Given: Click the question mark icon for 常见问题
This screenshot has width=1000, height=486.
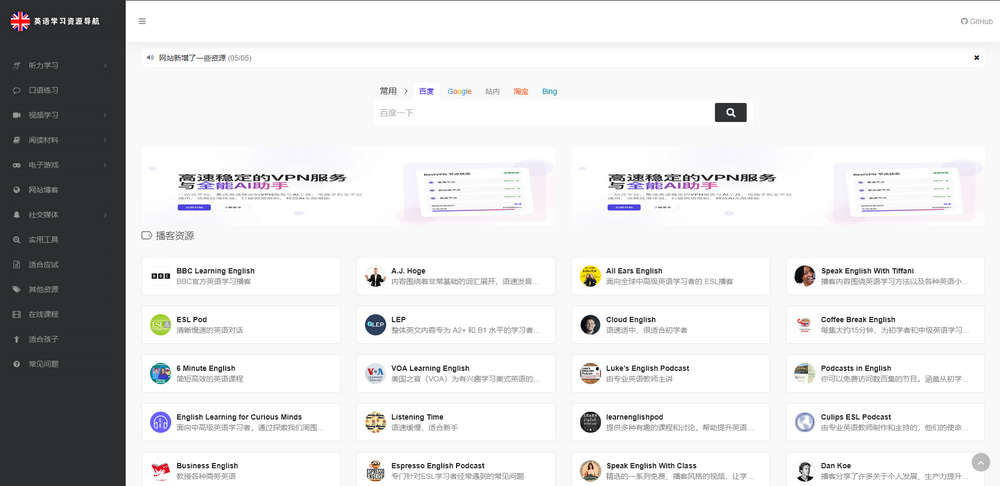Looking at the screenshot, I should [17, 364].
